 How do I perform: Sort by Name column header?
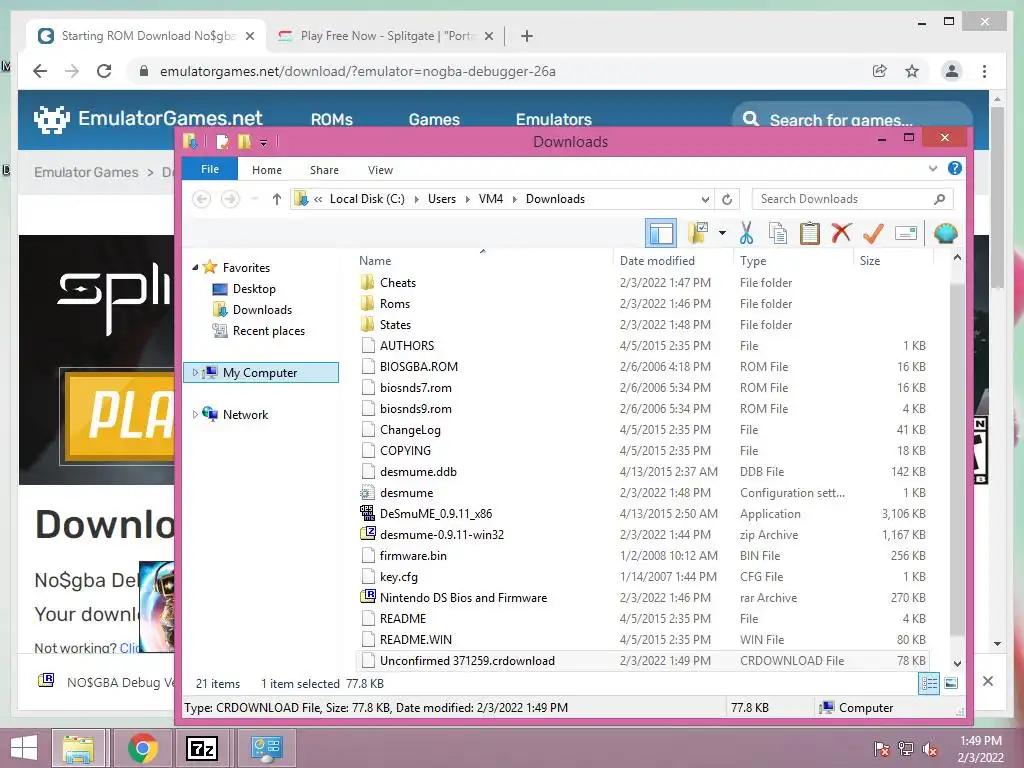point(375,261)
